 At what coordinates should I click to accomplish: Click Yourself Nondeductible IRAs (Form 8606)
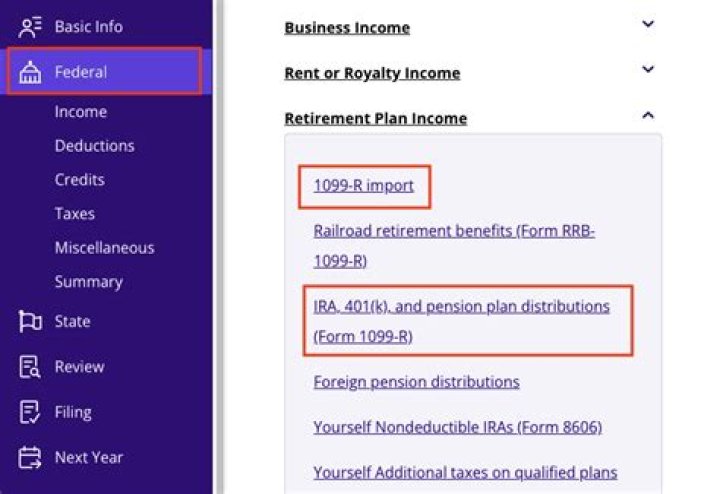click(457, 428)
